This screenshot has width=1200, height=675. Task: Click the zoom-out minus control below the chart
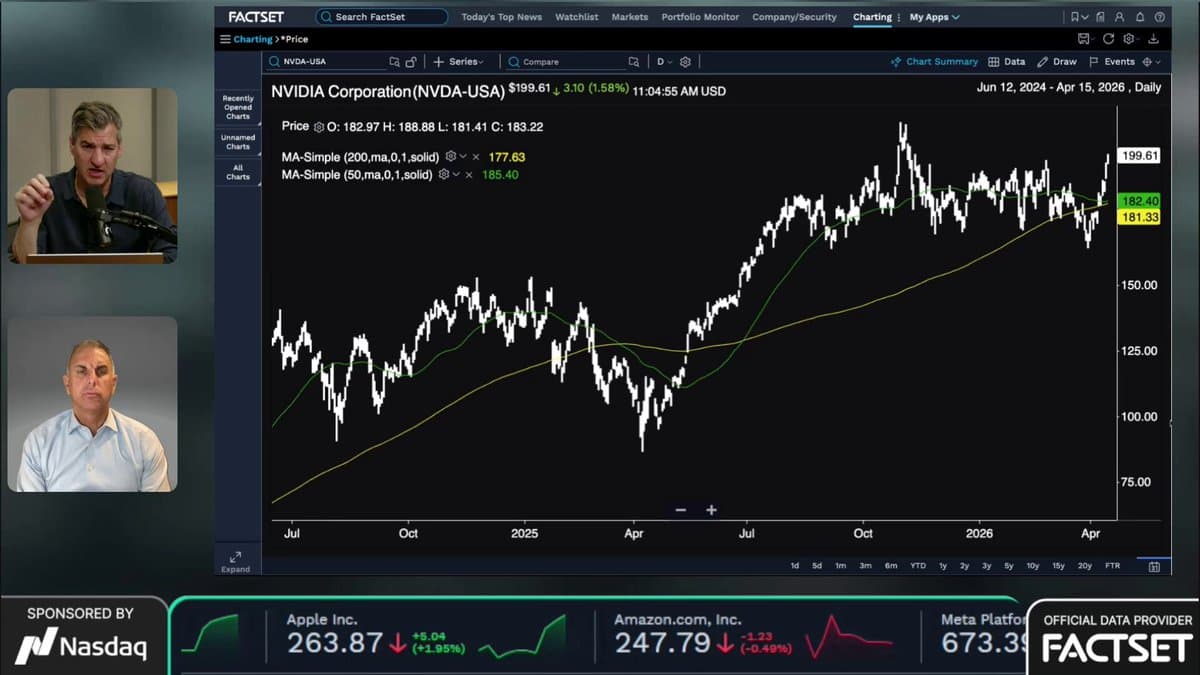pos(680,510)
